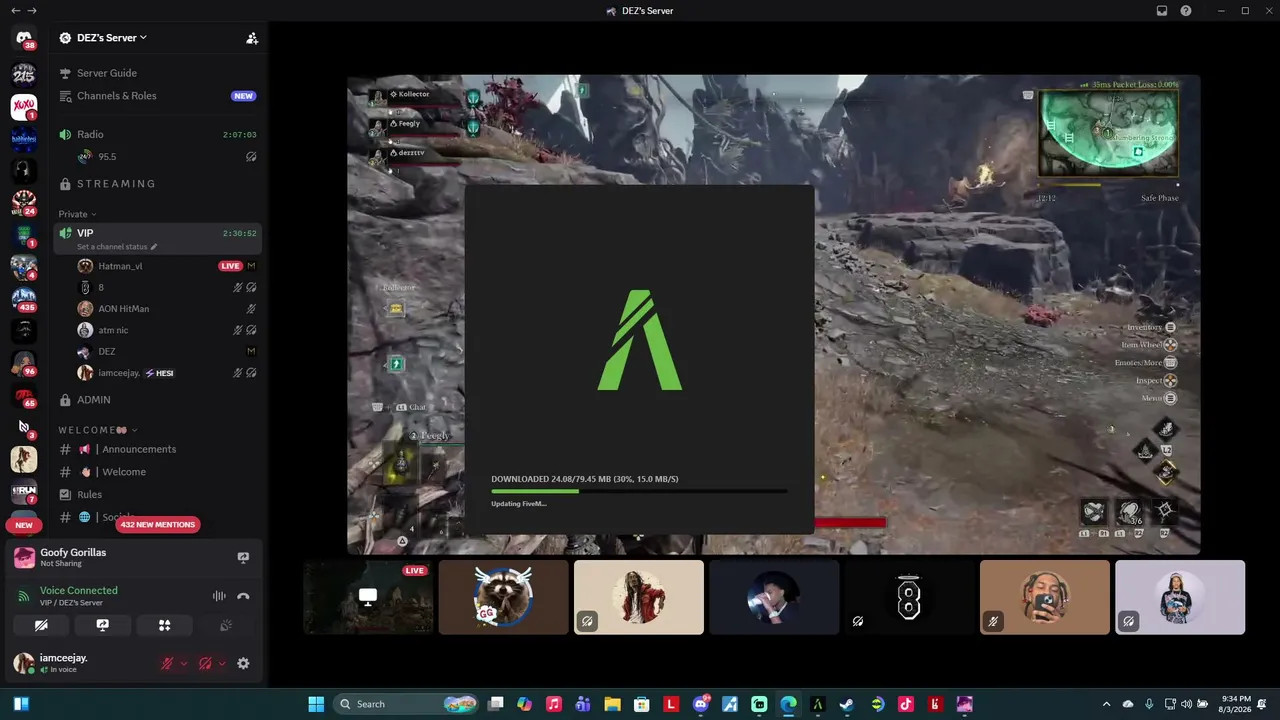Viewport: 1280px width, 720px height.
Task: Open the Welcome channel
Action: 158,472
